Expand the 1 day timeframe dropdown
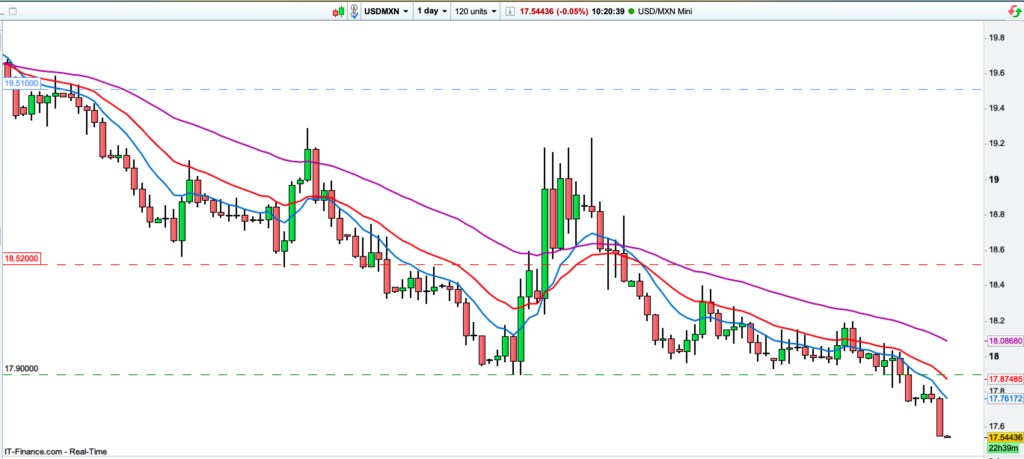The width and height of the screenshot is (1024, 459). coord(431,10)
